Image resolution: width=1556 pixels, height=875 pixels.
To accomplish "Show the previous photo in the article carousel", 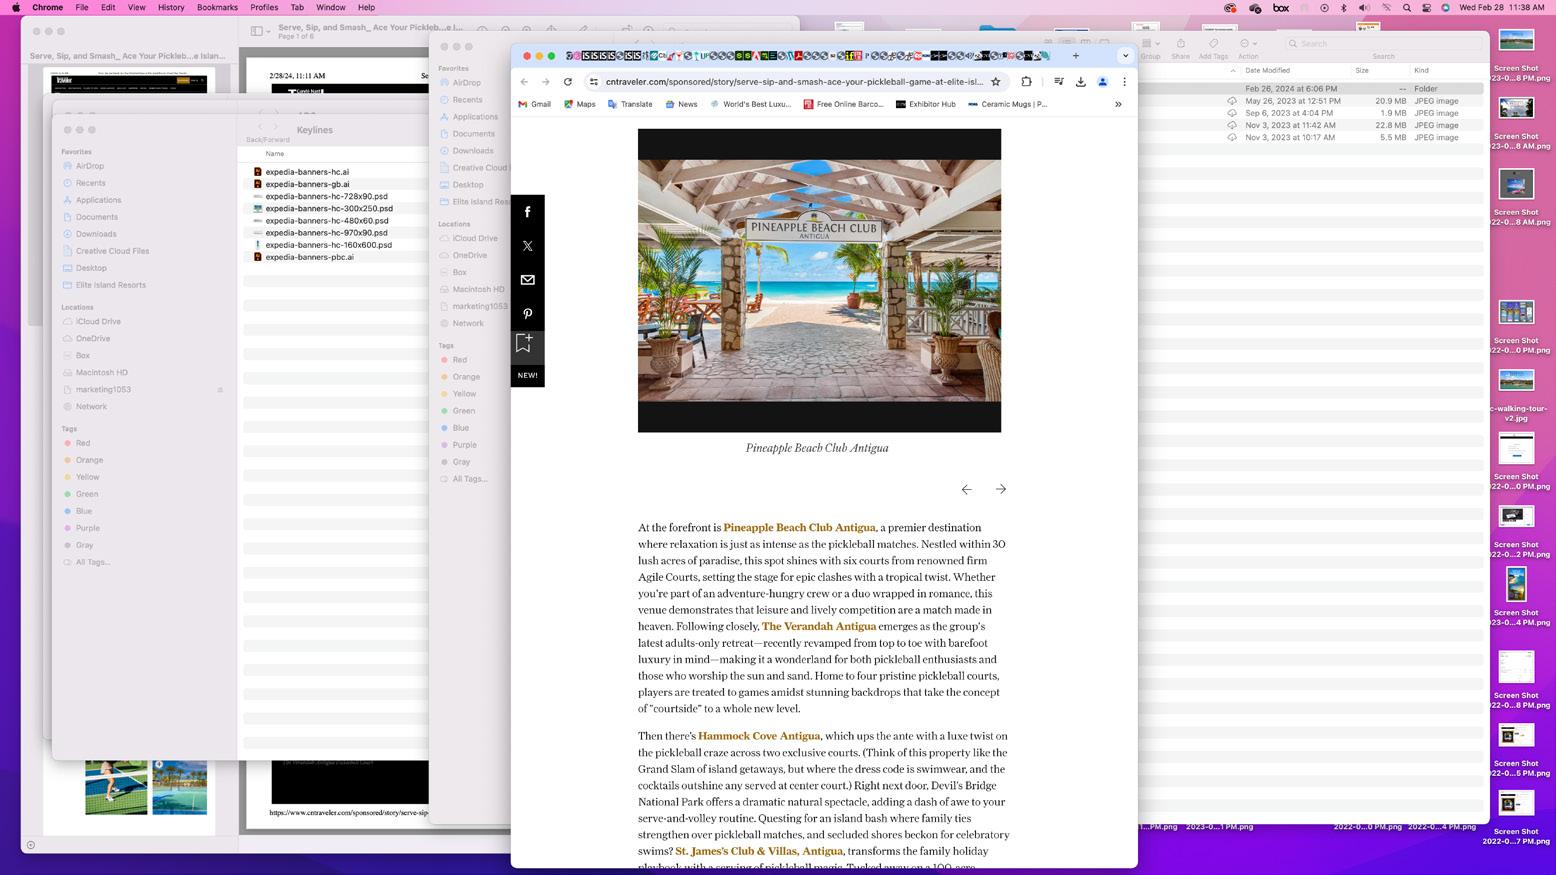I will pyautogui.click(x=967, y=489).
